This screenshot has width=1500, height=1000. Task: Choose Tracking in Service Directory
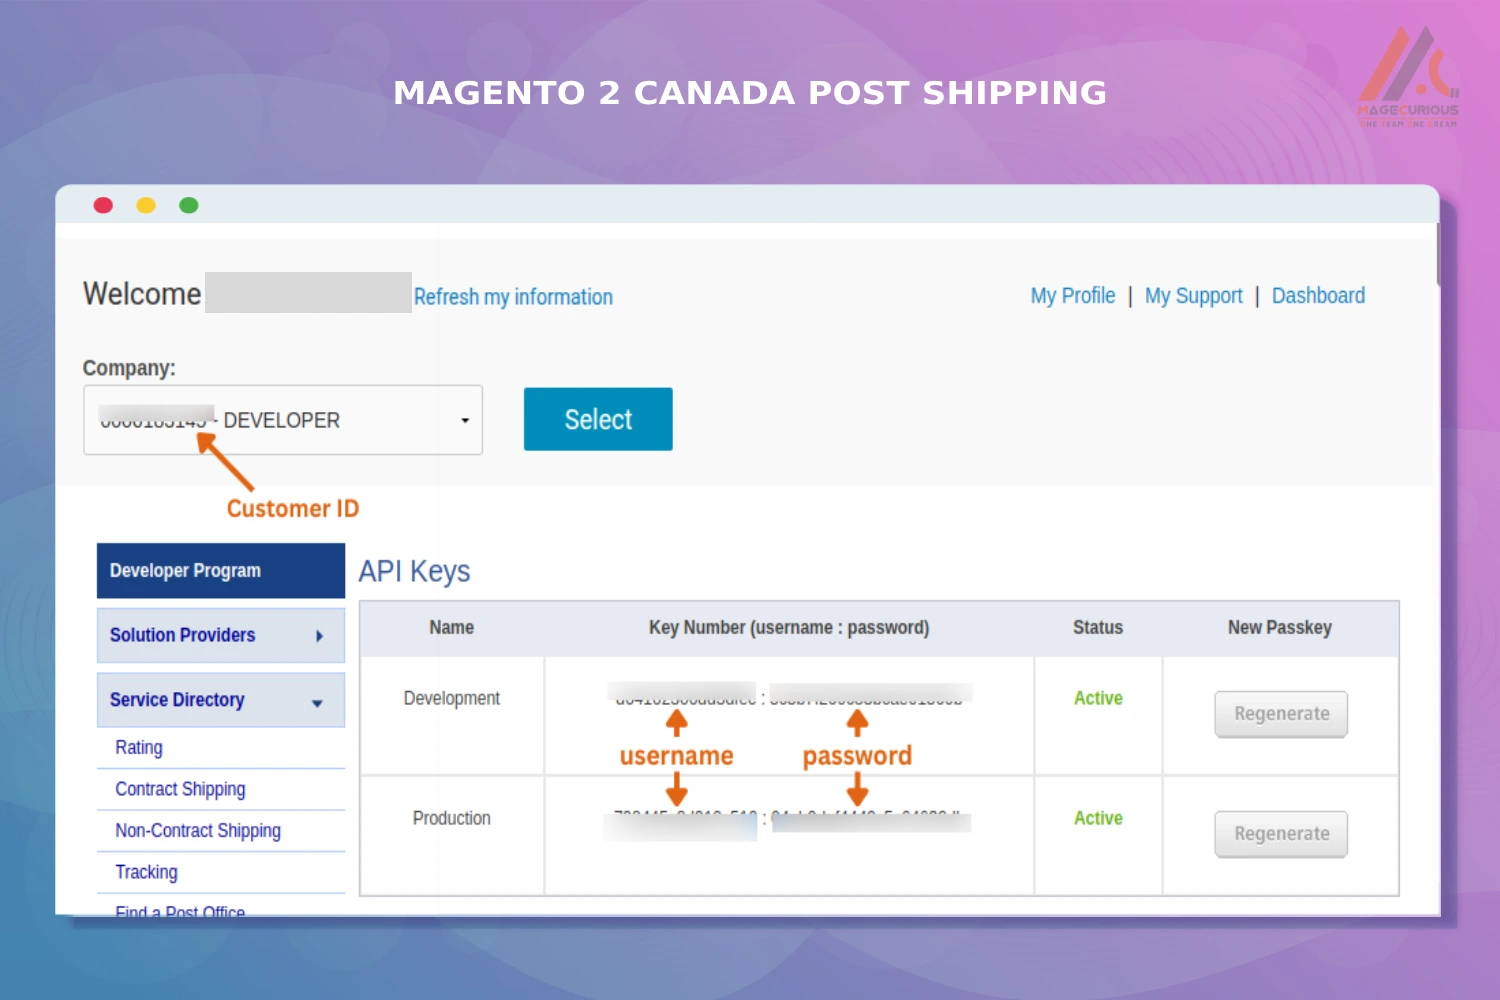(x=146, y=872)
